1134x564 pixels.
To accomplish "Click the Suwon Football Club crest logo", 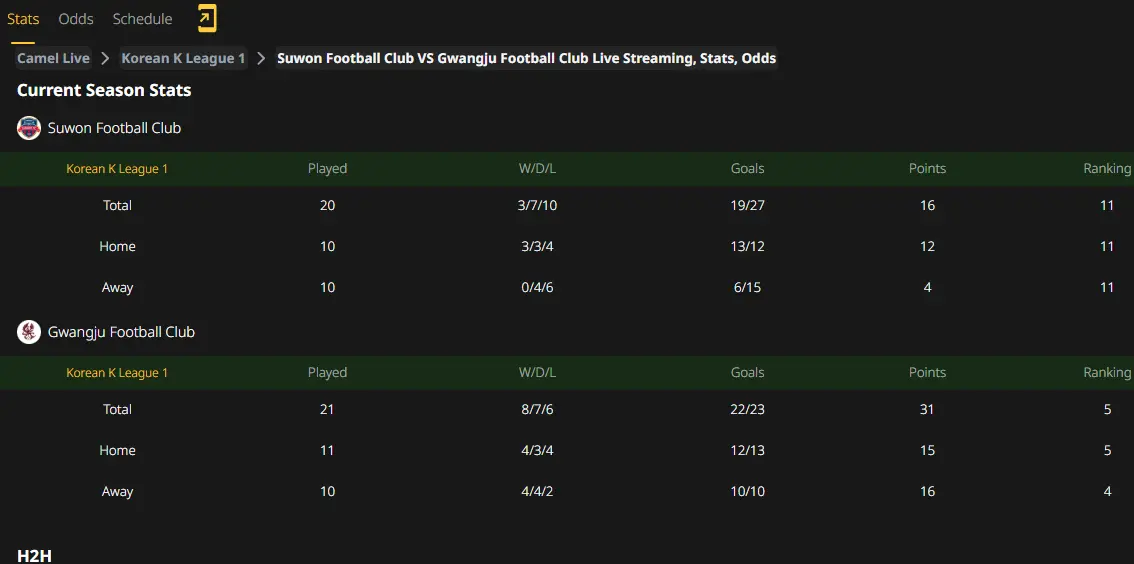I will click(x=29, y=128).
